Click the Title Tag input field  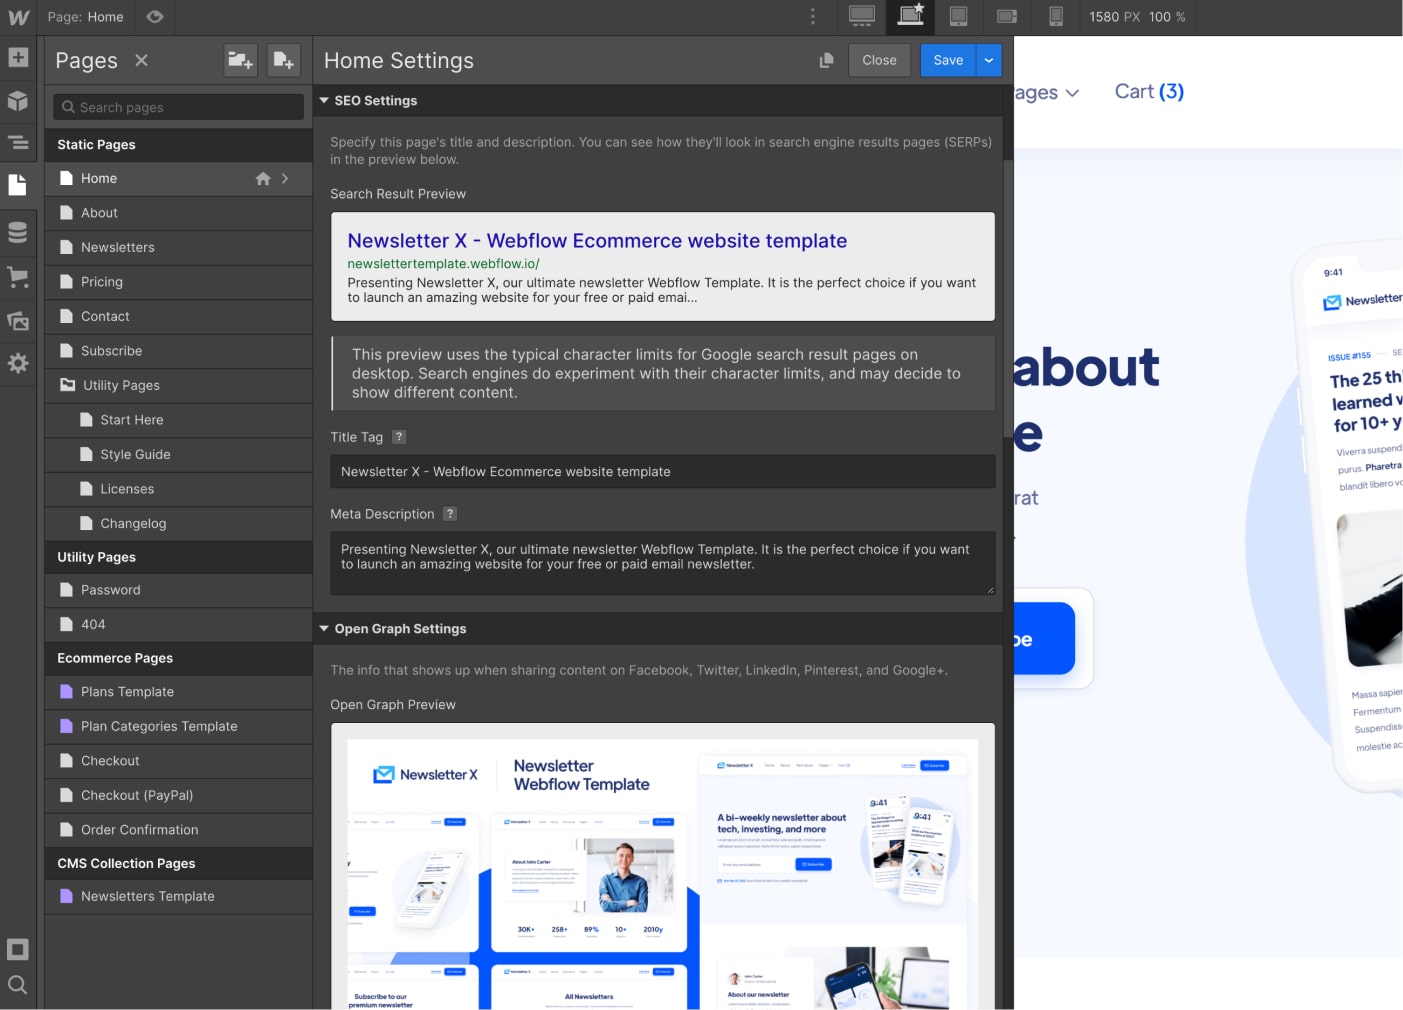tap(662, 471)
